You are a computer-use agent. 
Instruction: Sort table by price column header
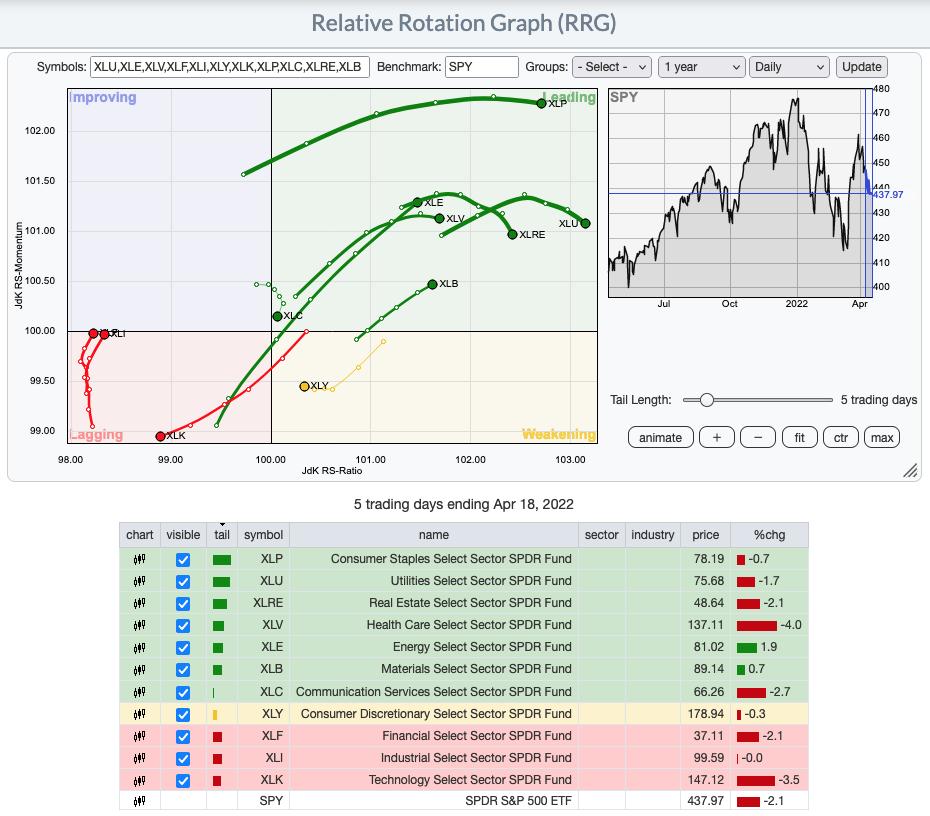click(705, 535)
